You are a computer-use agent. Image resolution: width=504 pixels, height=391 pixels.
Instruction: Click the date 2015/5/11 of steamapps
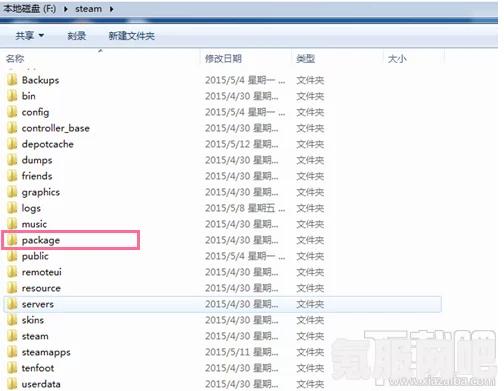242,352
